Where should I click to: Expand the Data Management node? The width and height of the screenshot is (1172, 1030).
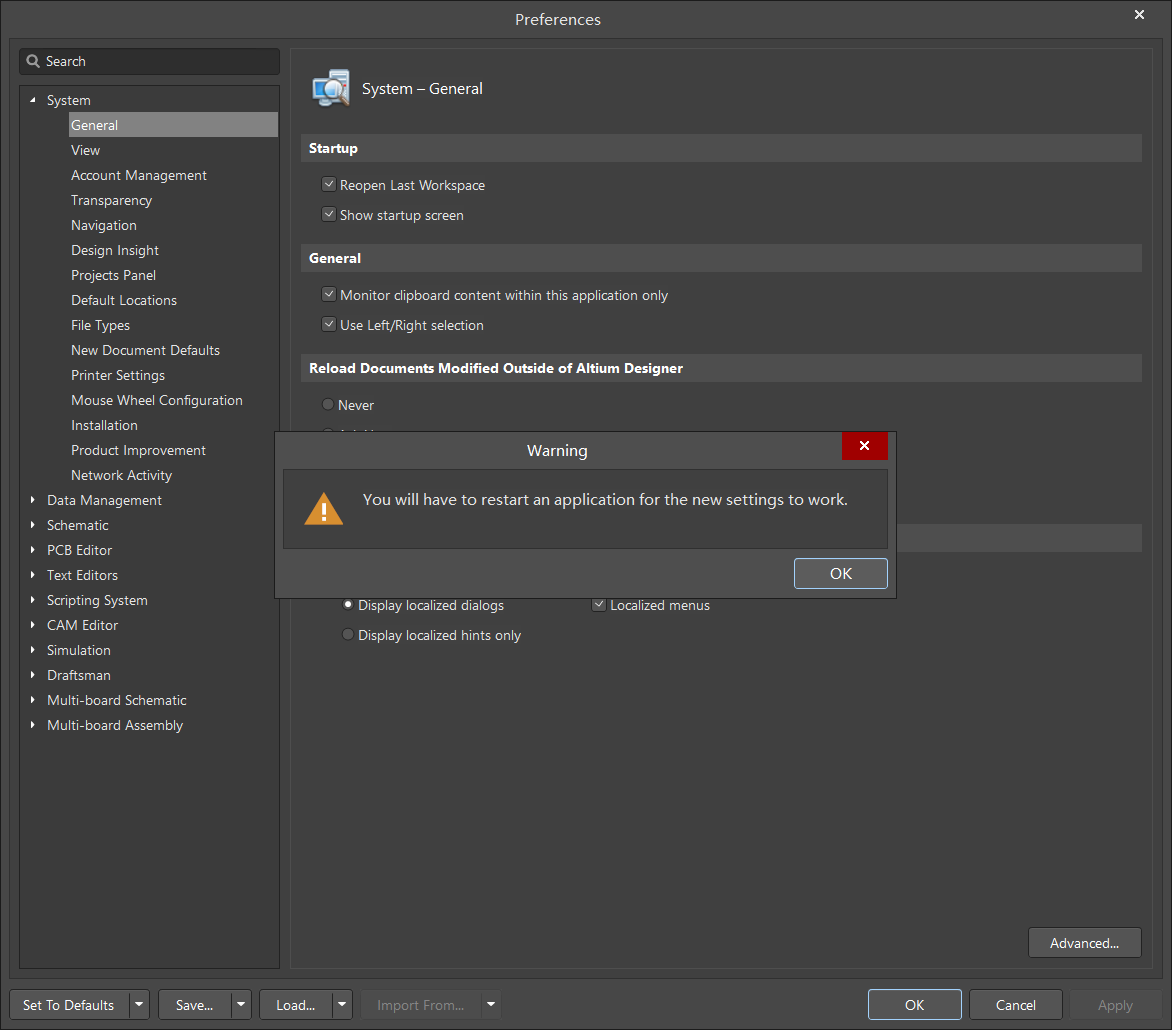click(33, 500)
